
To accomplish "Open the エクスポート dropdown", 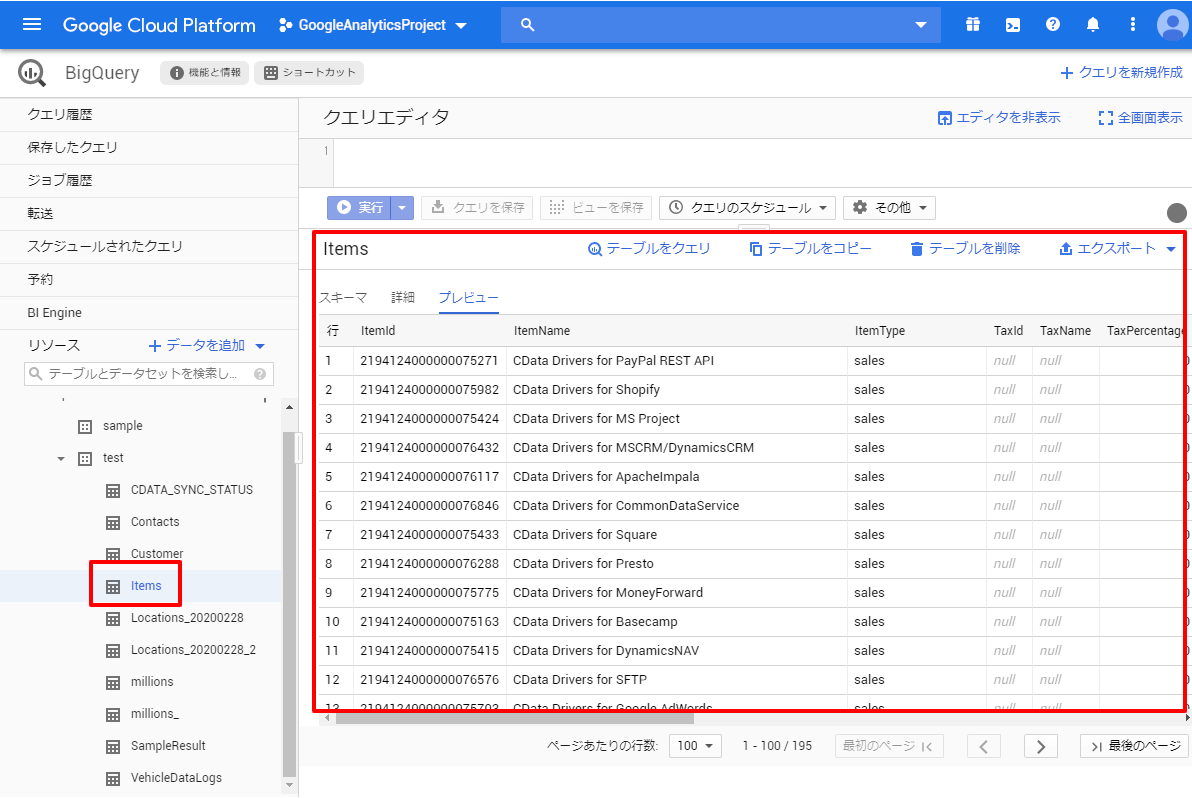I will (1117, 249).
